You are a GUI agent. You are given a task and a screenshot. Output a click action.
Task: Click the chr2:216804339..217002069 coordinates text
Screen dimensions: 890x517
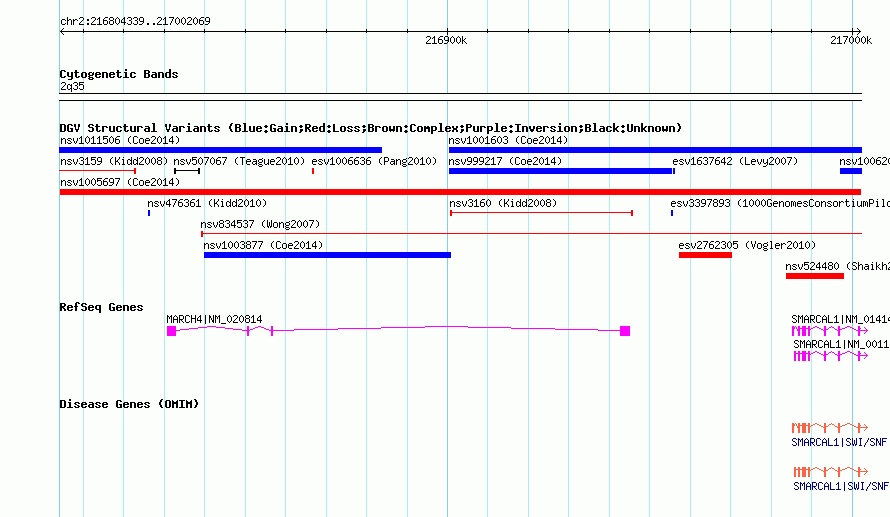(x=135, y=21)
